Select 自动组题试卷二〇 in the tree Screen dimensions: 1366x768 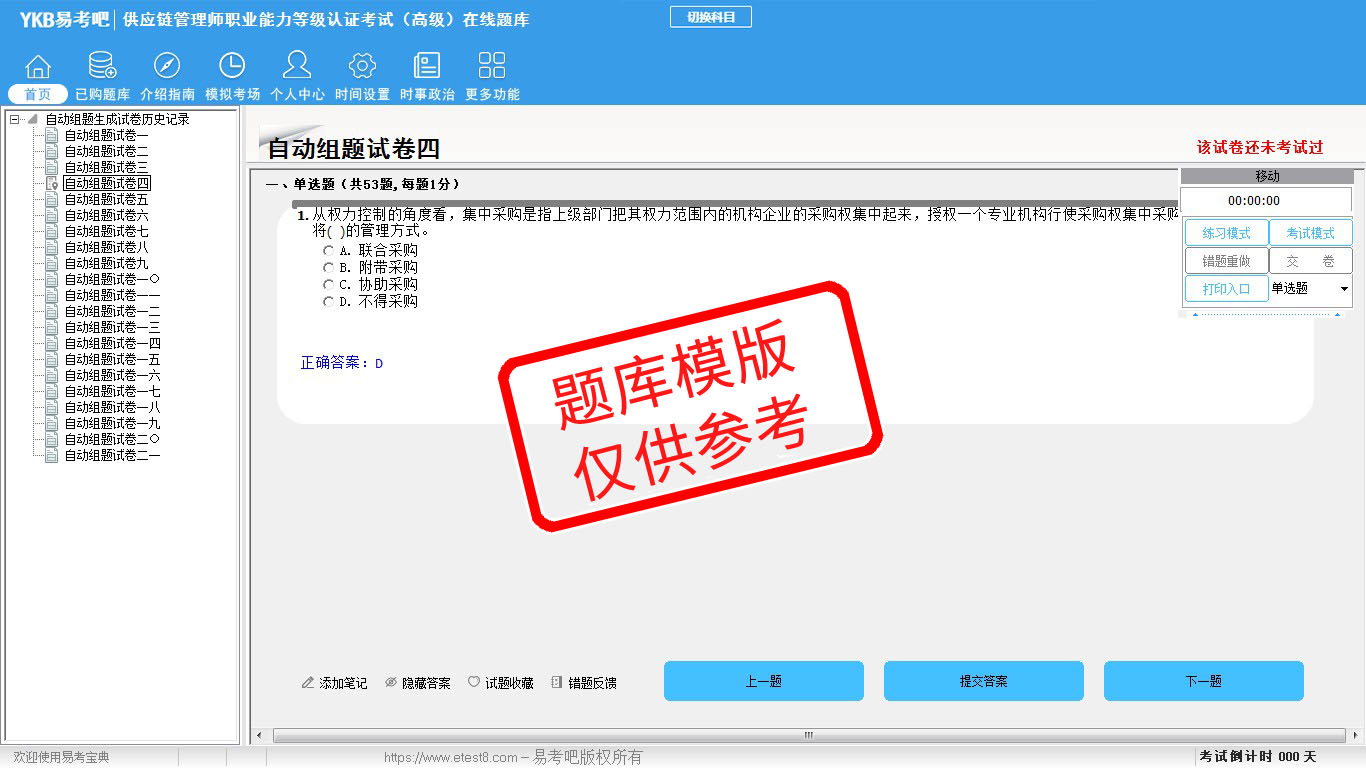tap(112, 439)
